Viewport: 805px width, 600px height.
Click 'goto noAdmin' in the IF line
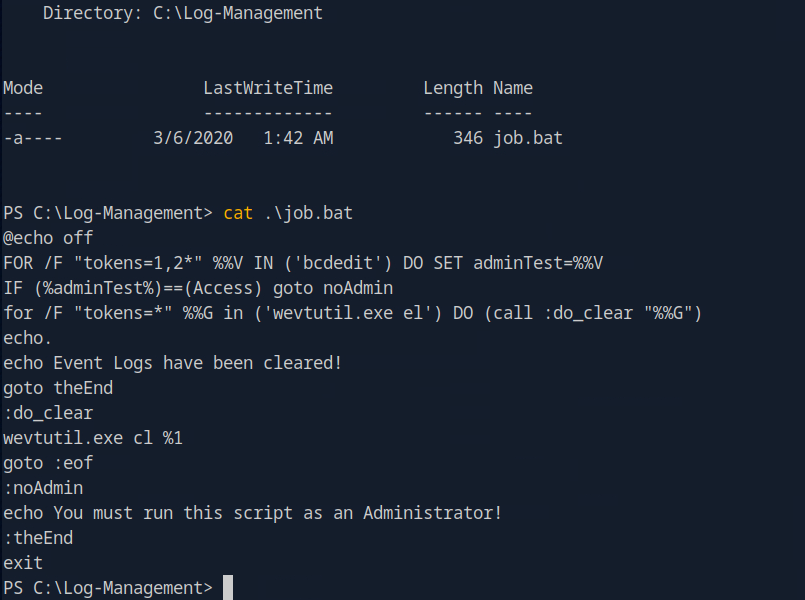(333, 288)
